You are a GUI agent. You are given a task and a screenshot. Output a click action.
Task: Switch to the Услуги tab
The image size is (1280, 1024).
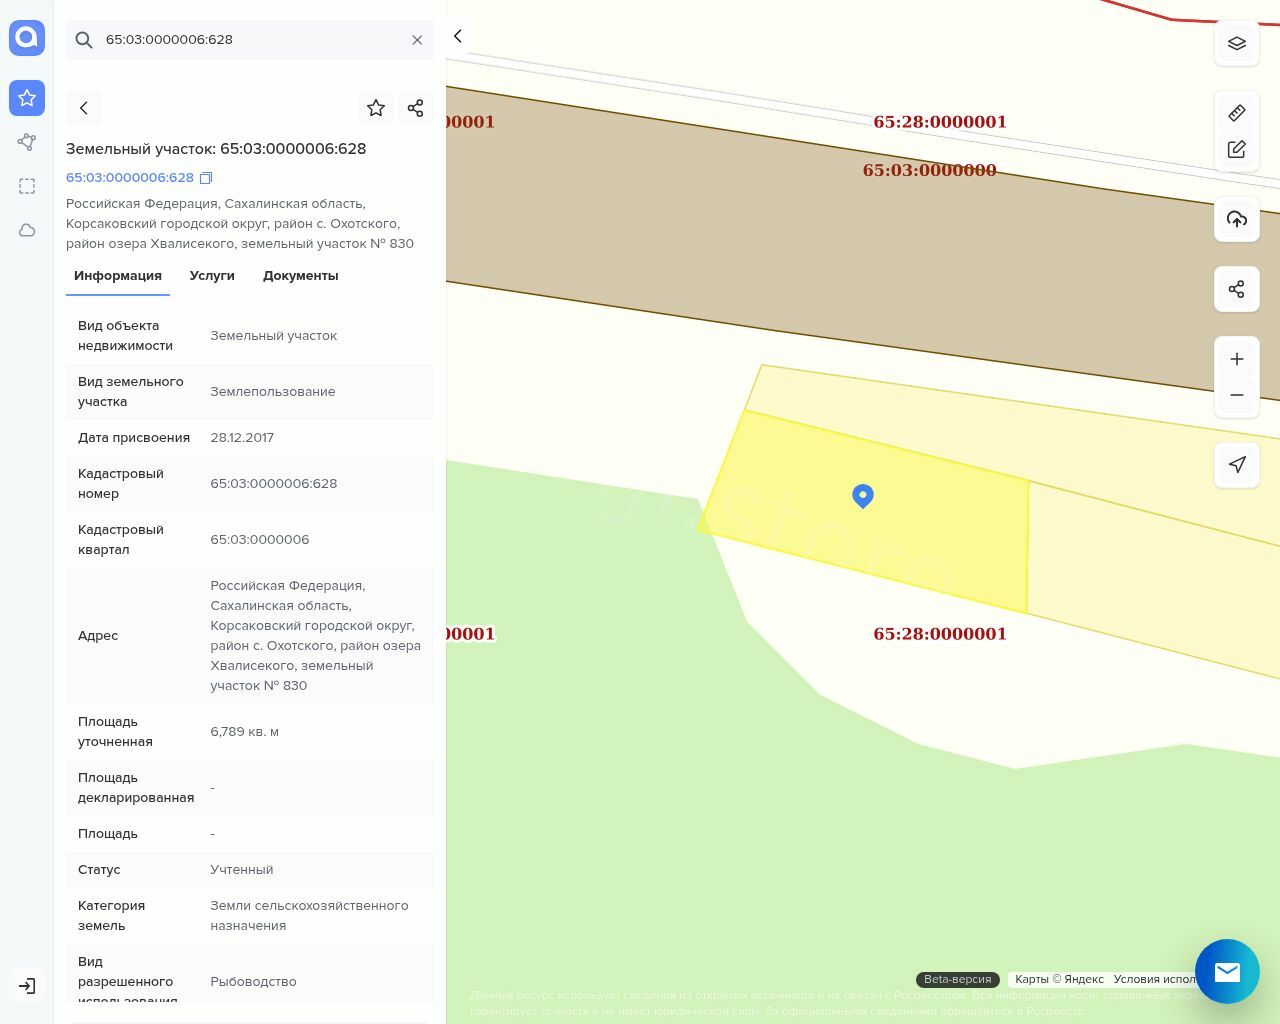tap(212, 276)
